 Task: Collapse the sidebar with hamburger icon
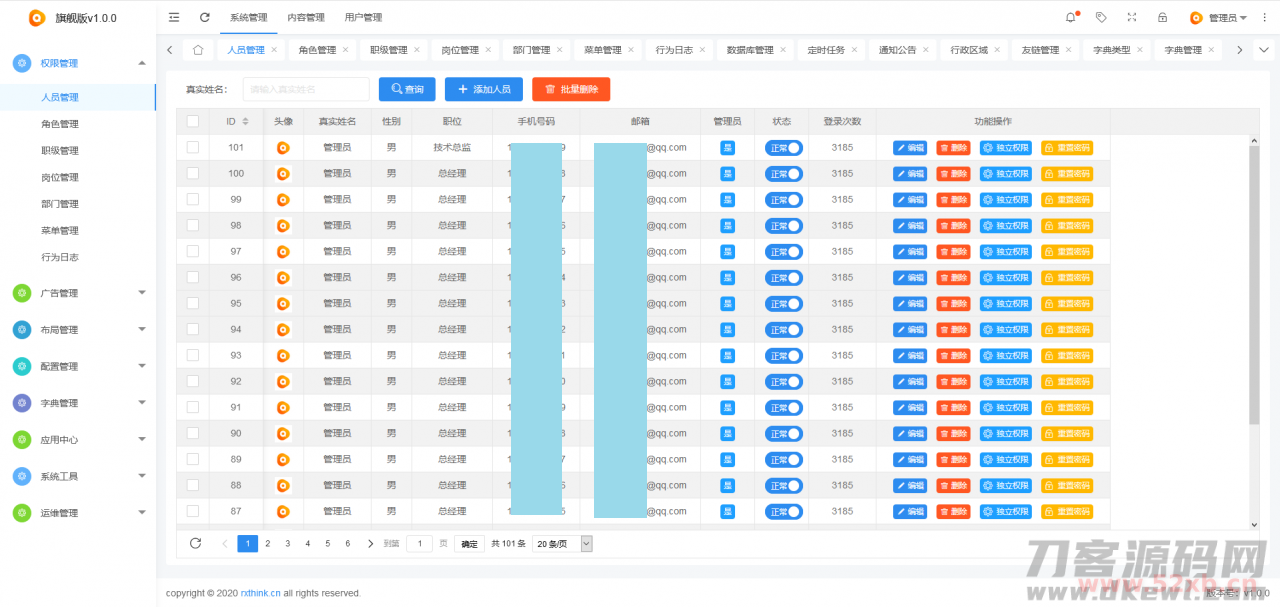(175, 17)
